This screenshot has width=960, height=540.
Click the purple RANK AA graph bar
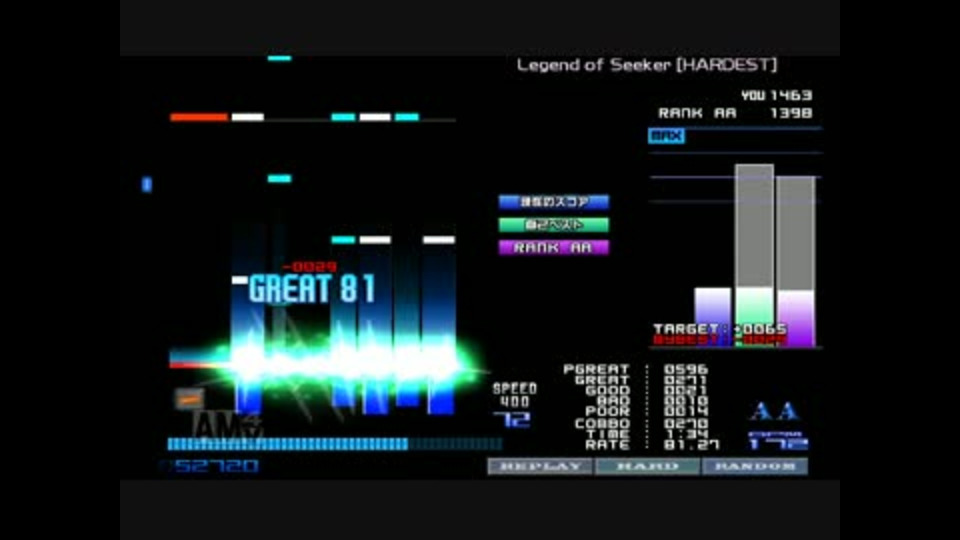(796, 261)
